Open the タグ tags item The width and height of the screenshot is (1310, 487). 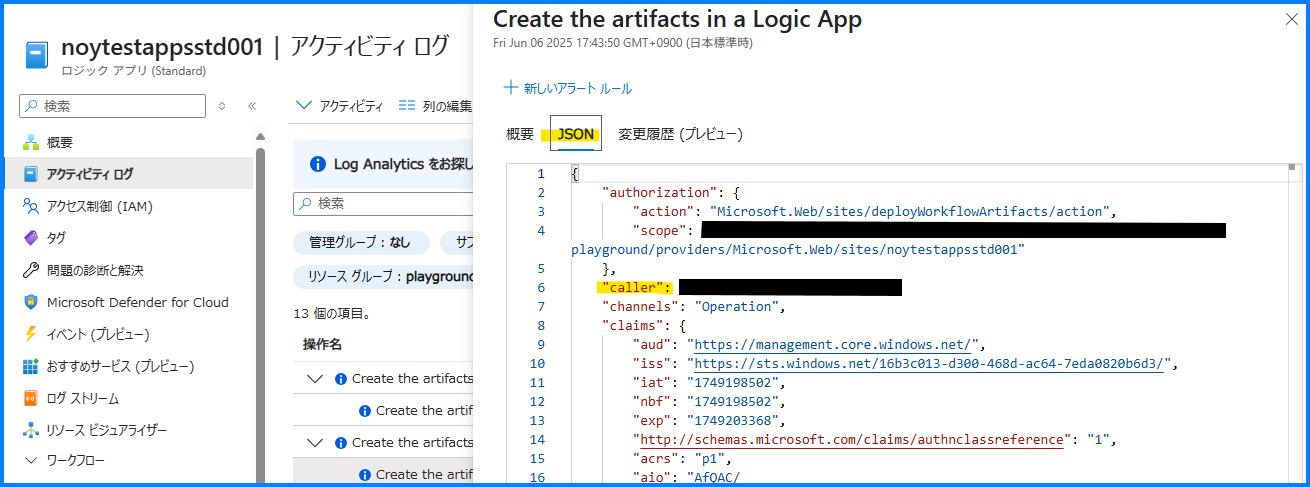[56, 238]
